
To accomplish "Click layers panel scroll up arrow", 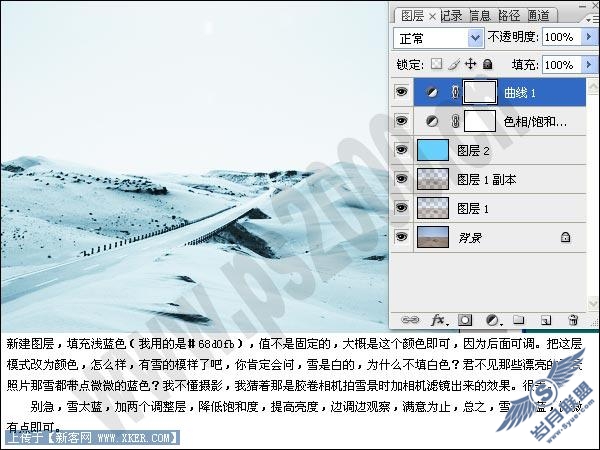I will pyautogui.click(x=593, y=87).
